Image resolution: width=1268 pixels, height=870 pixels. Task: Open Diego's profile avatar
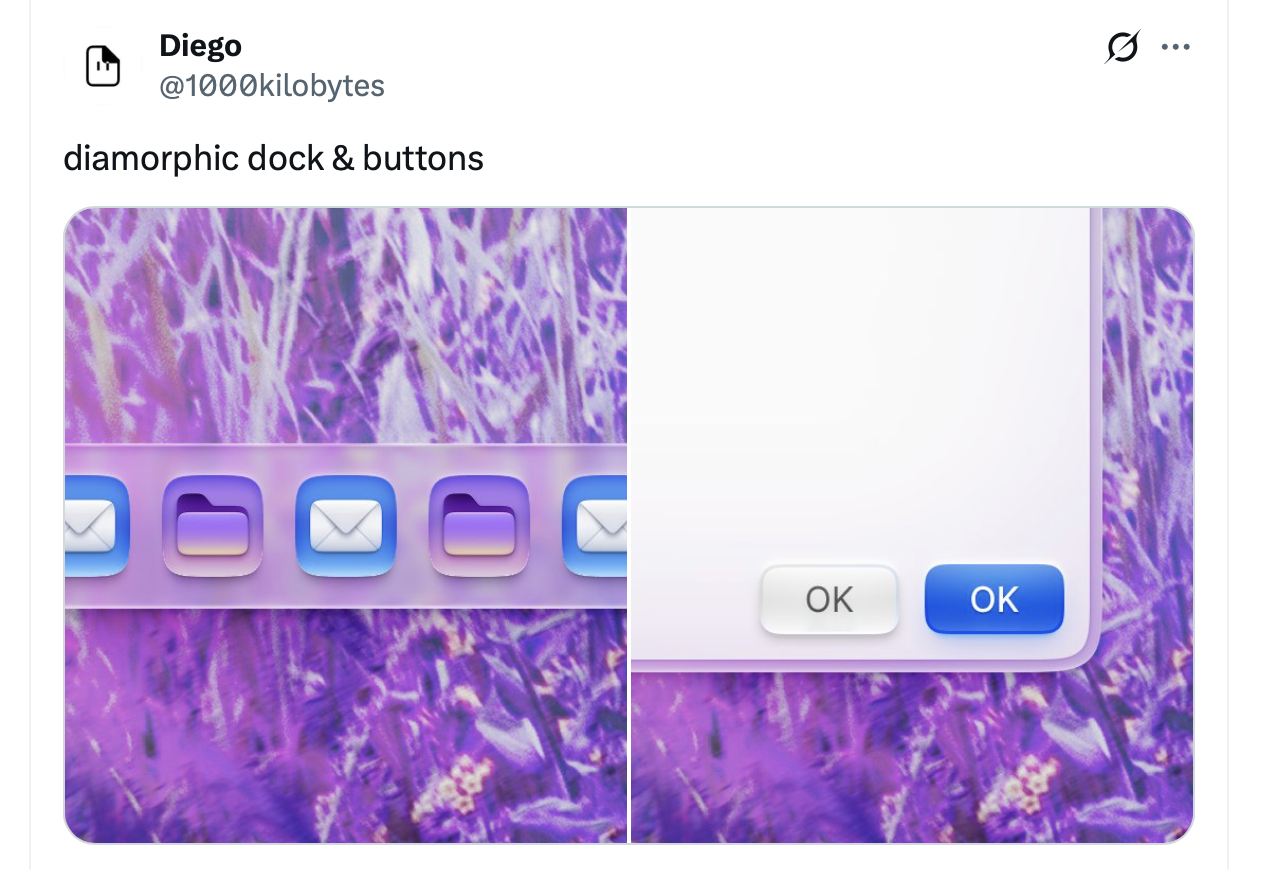pos(103,67)
